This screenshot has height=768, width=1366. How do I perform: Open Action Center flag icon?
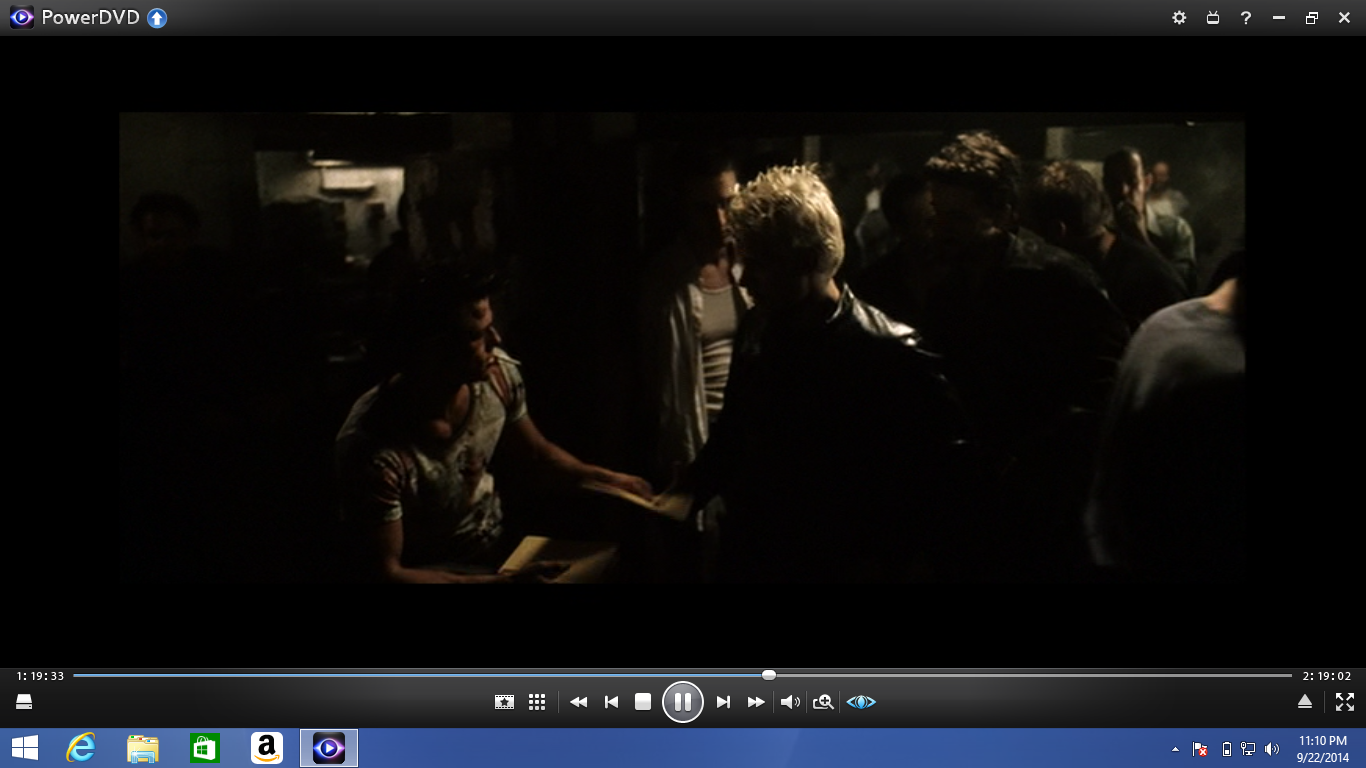click(x=1200, y=749)
